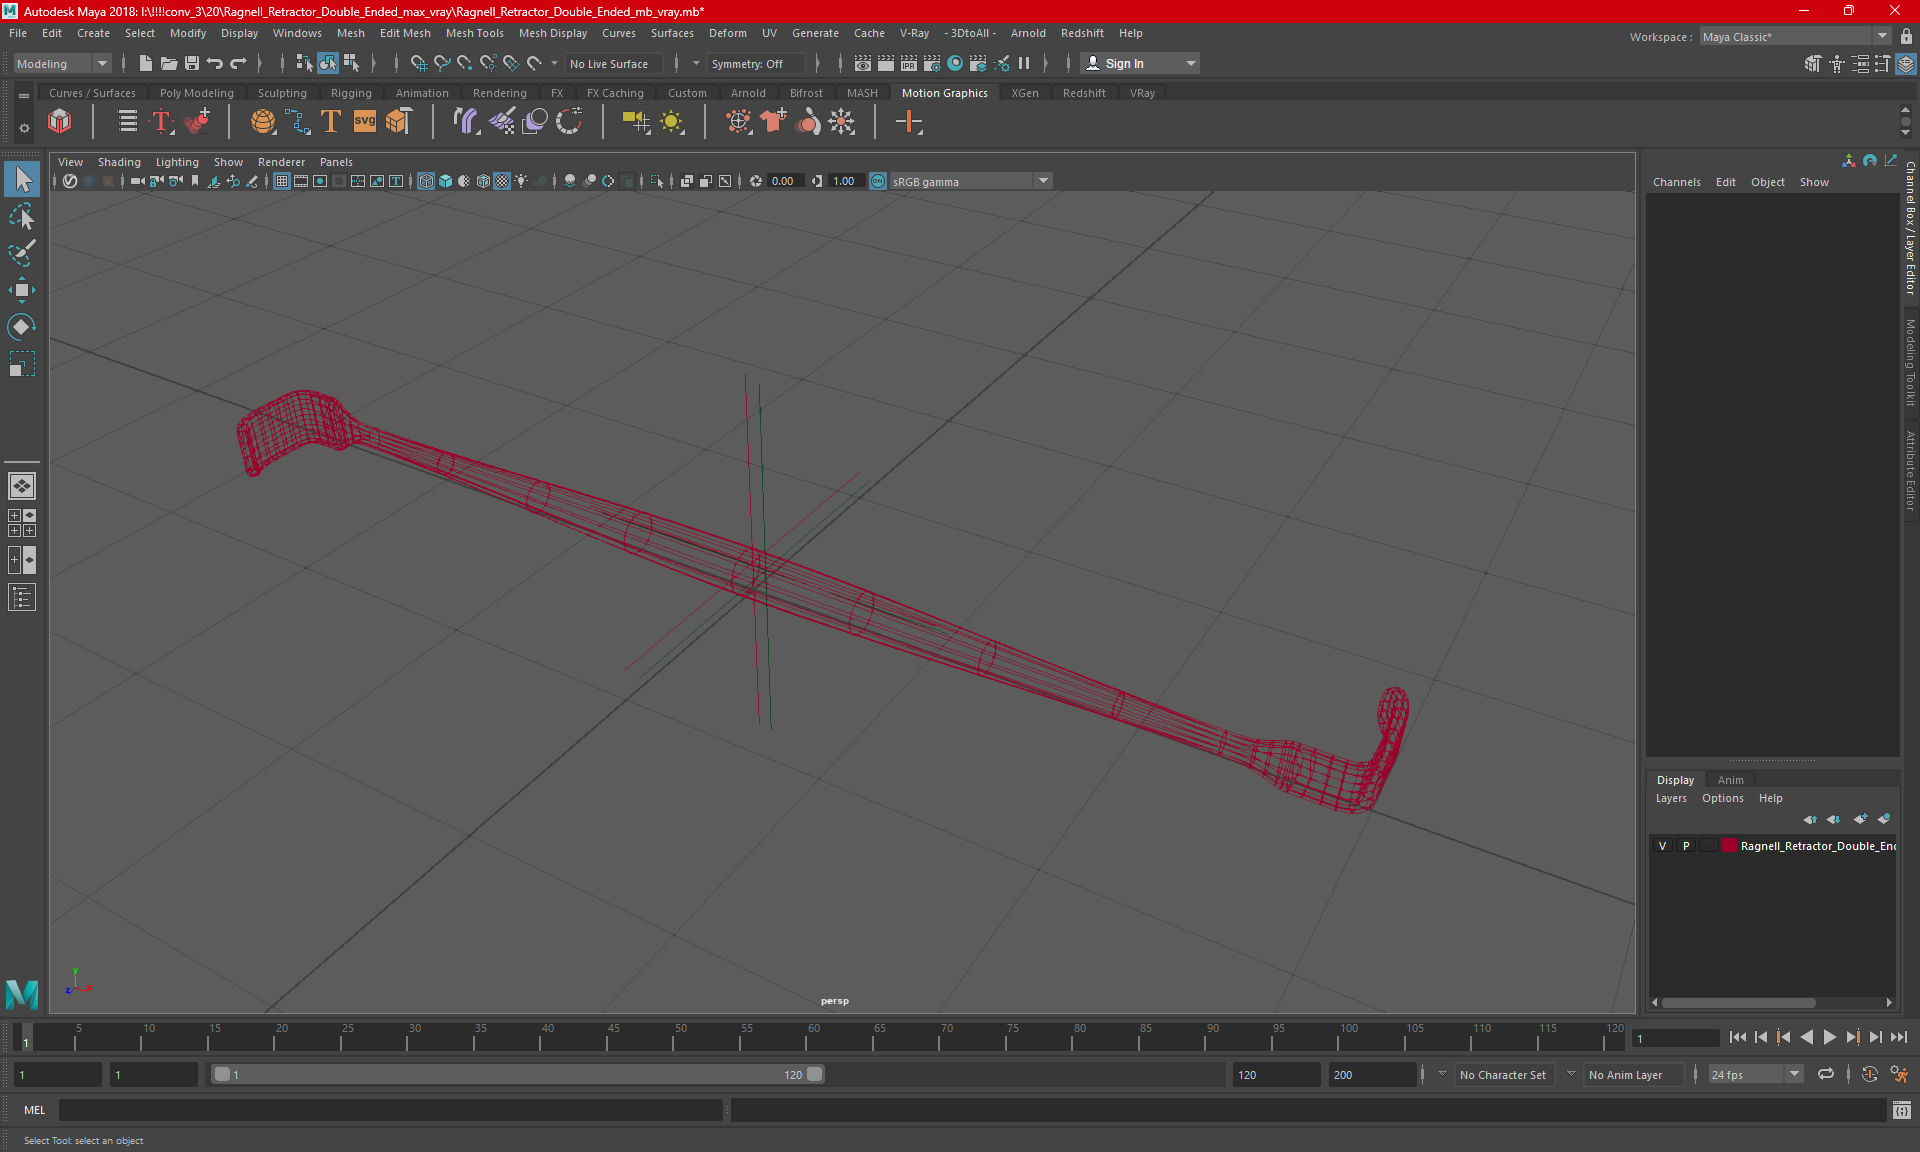Open the Modeling menu set dropdown
The height and width of the screenshot is (1152, 1920).
tap(62, 63)
